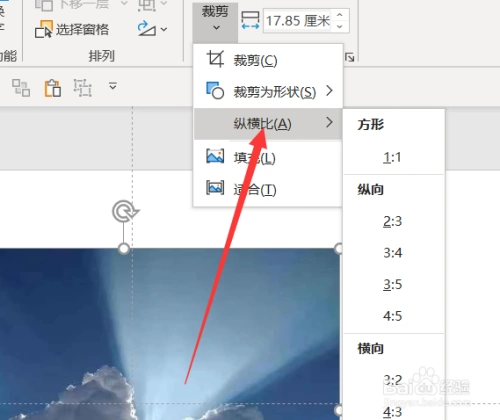Click the width field 17.85 厘米
500x420 pixels.
click(x=298, y=21)
